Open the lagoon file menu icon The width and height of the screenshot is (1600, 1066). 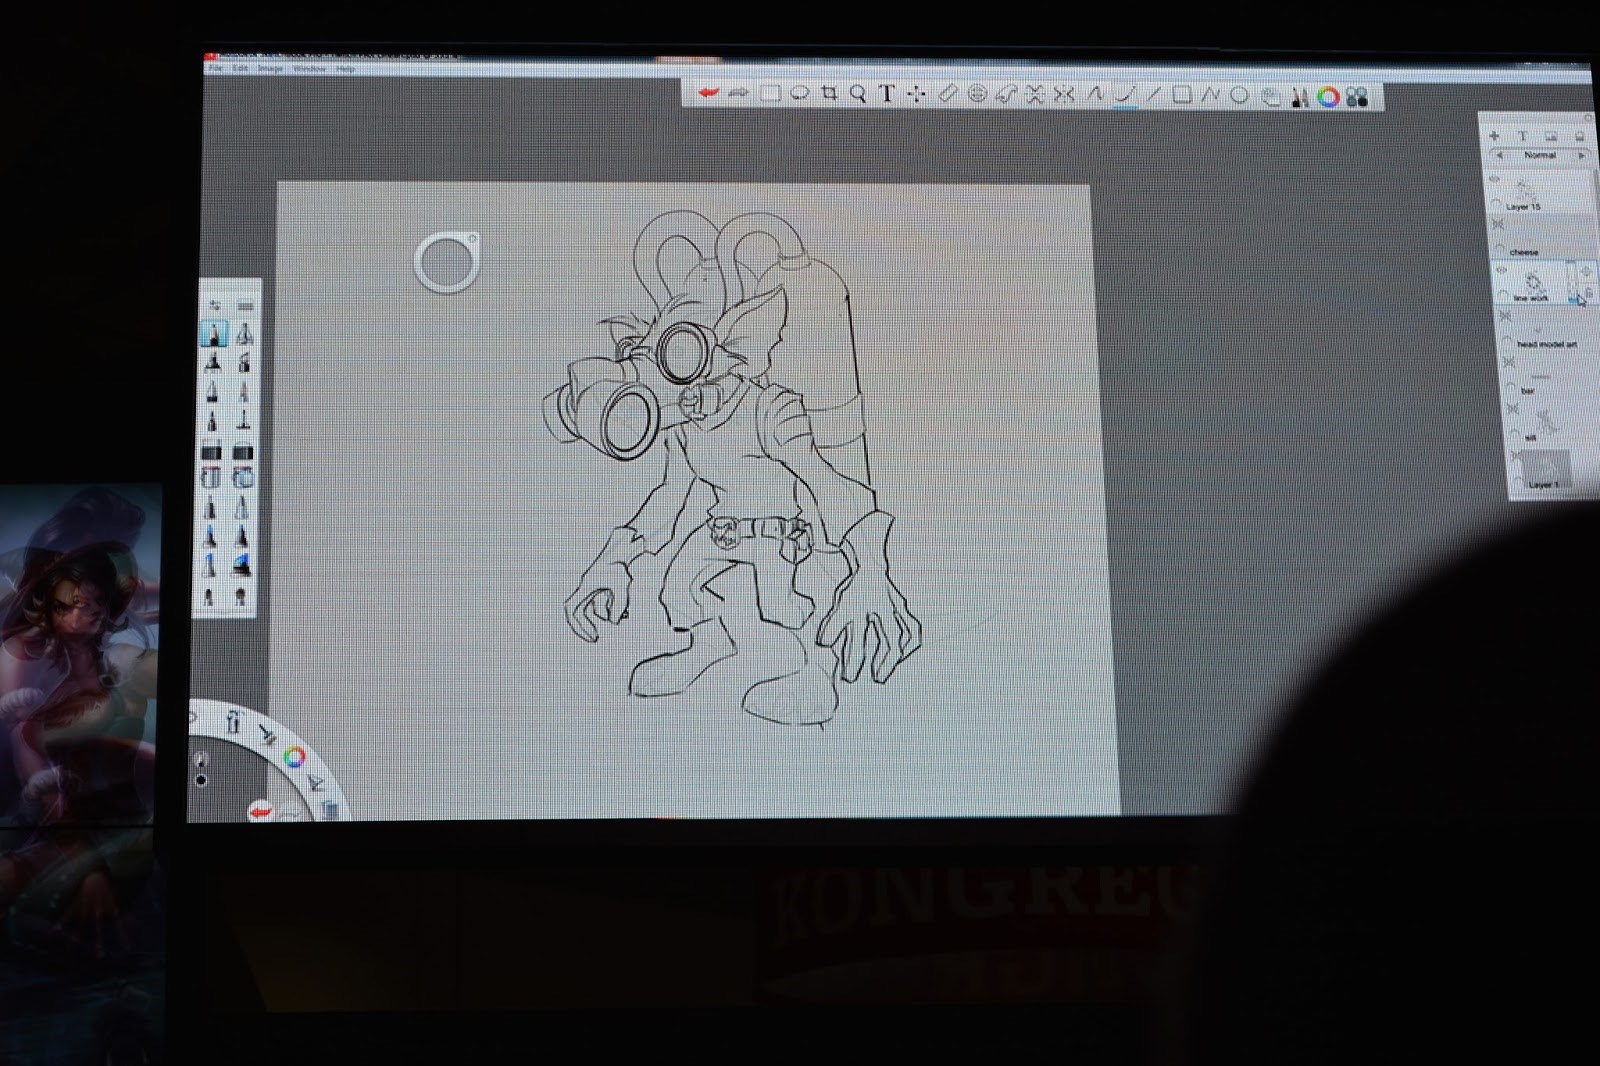pos(329,808)
